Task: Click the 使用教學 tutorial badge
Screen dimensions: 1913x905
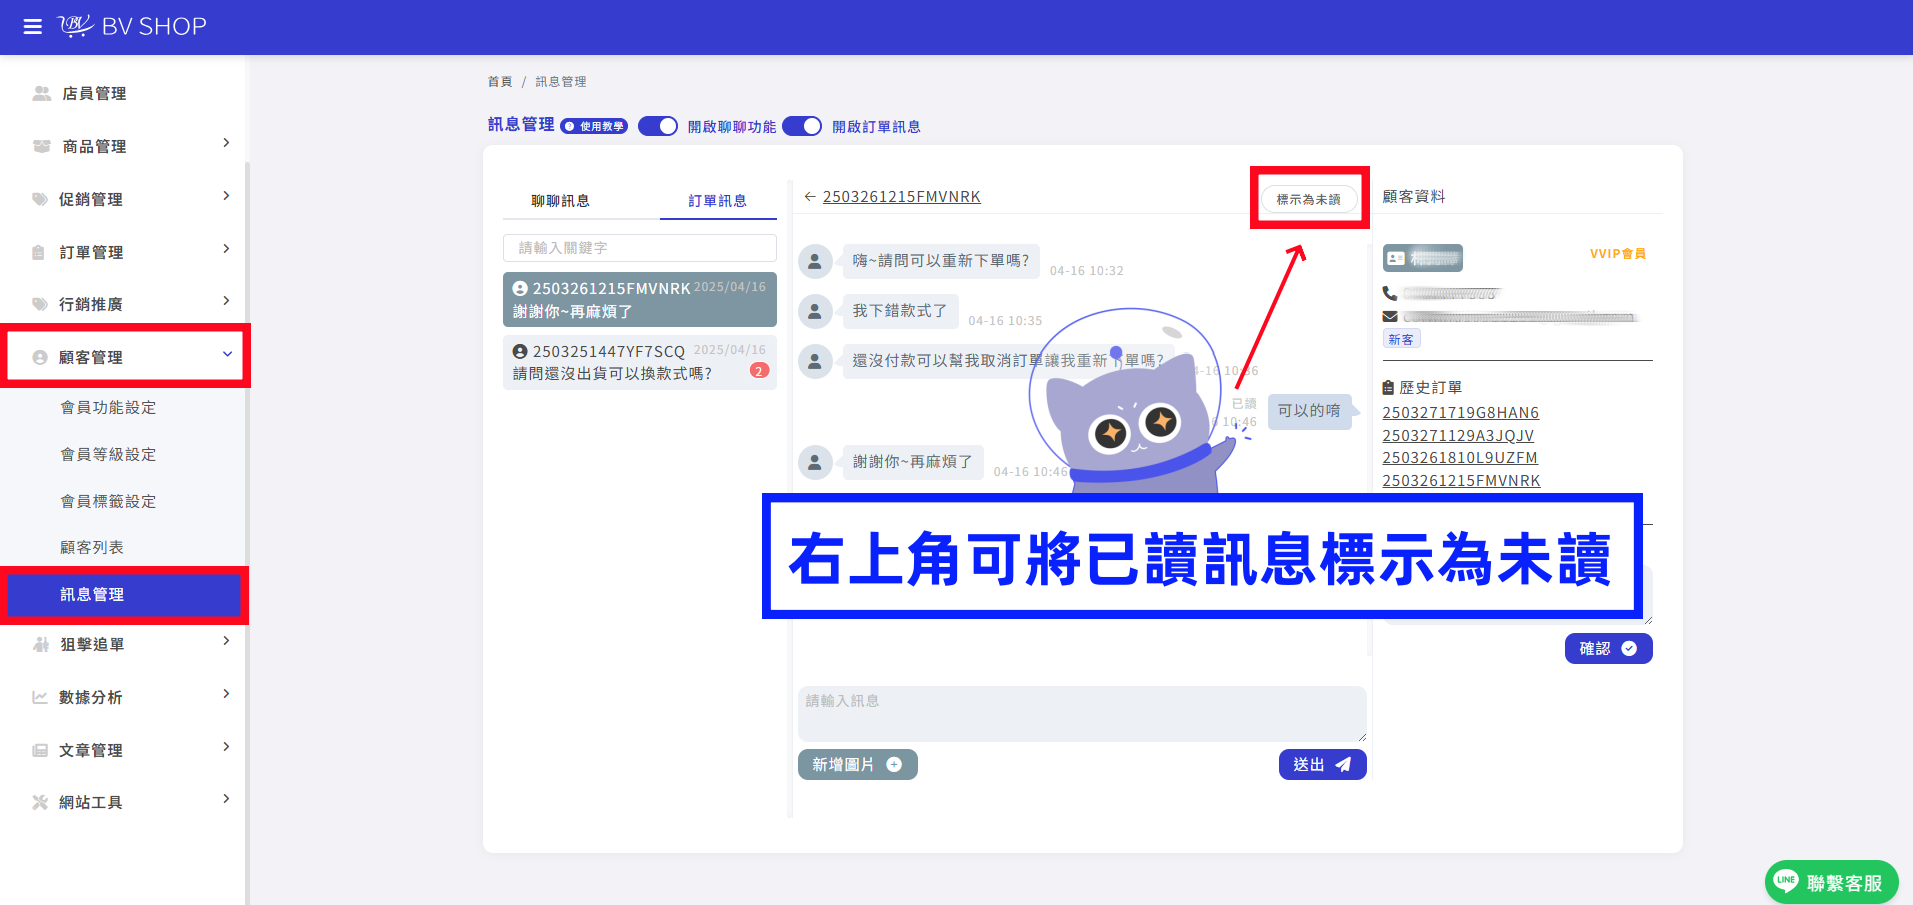Action: (594, 126)
